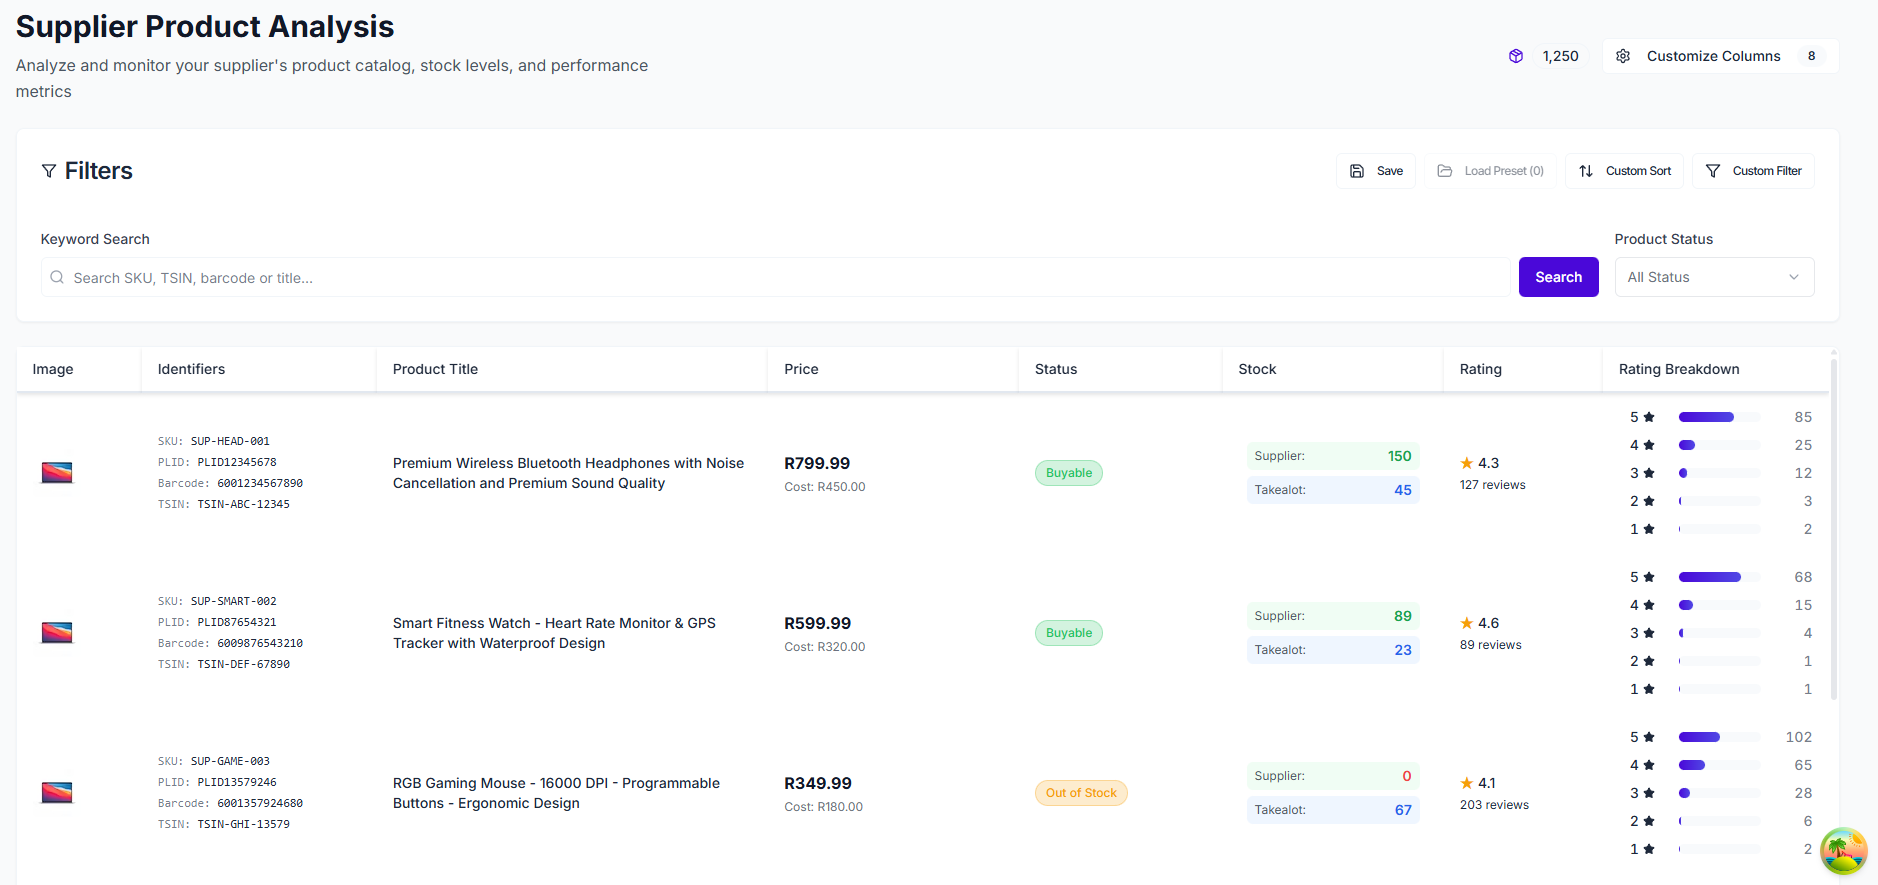The width and height of the screenshot is (1878, 885).
Task: Click the palm tree island floating icon
Action: pos(1844,851)
